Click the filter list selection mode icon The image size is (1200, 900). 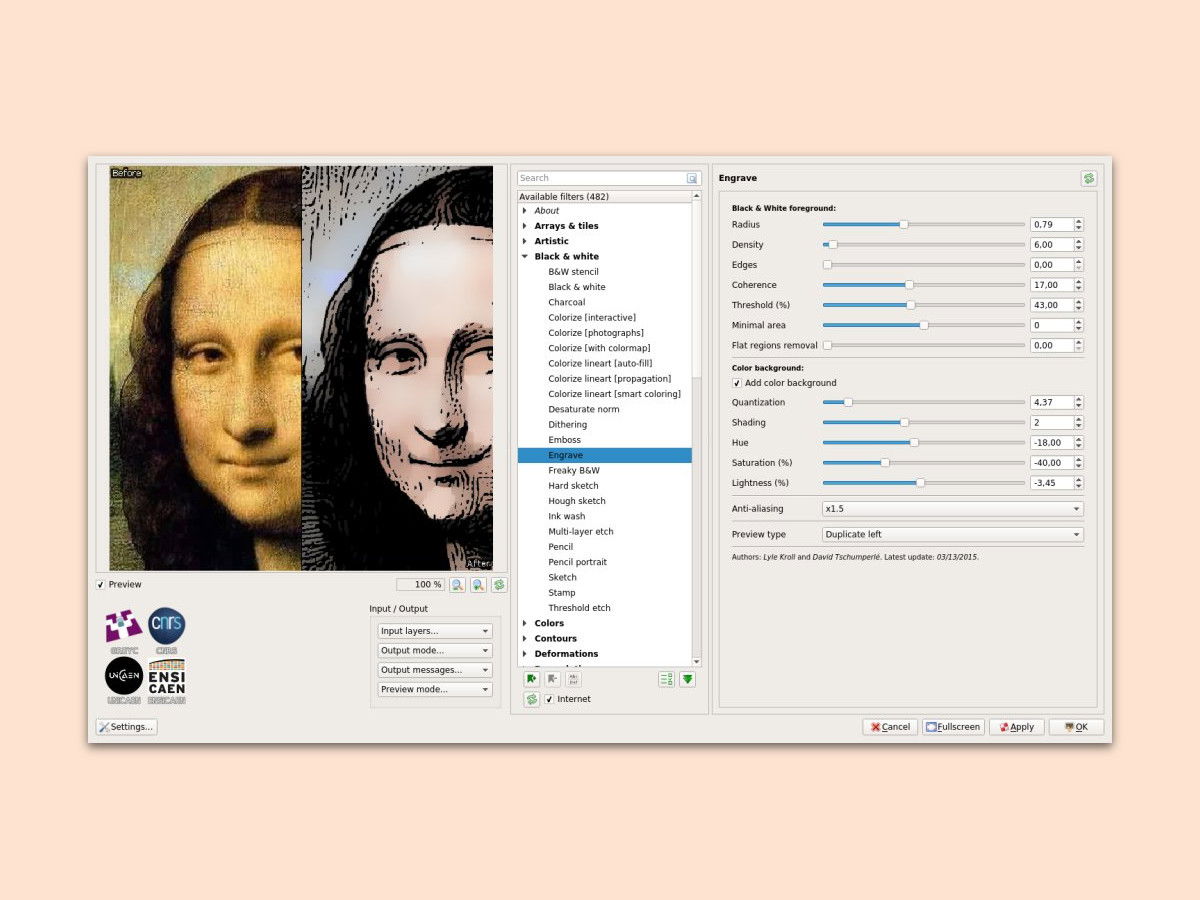point(666,679)
